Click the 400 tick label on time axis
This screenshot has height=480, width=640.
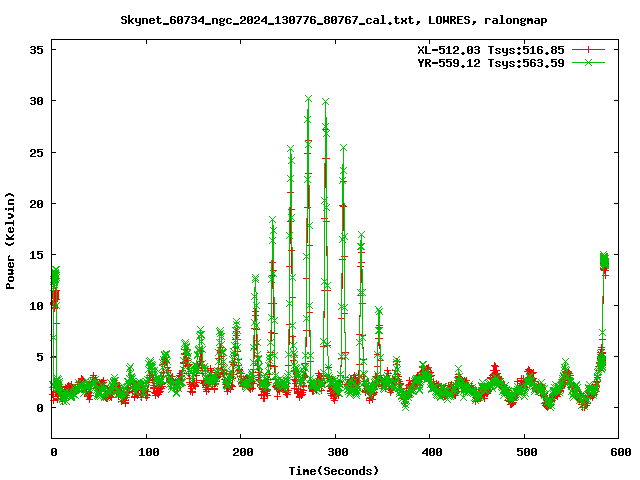coord(430,453)
